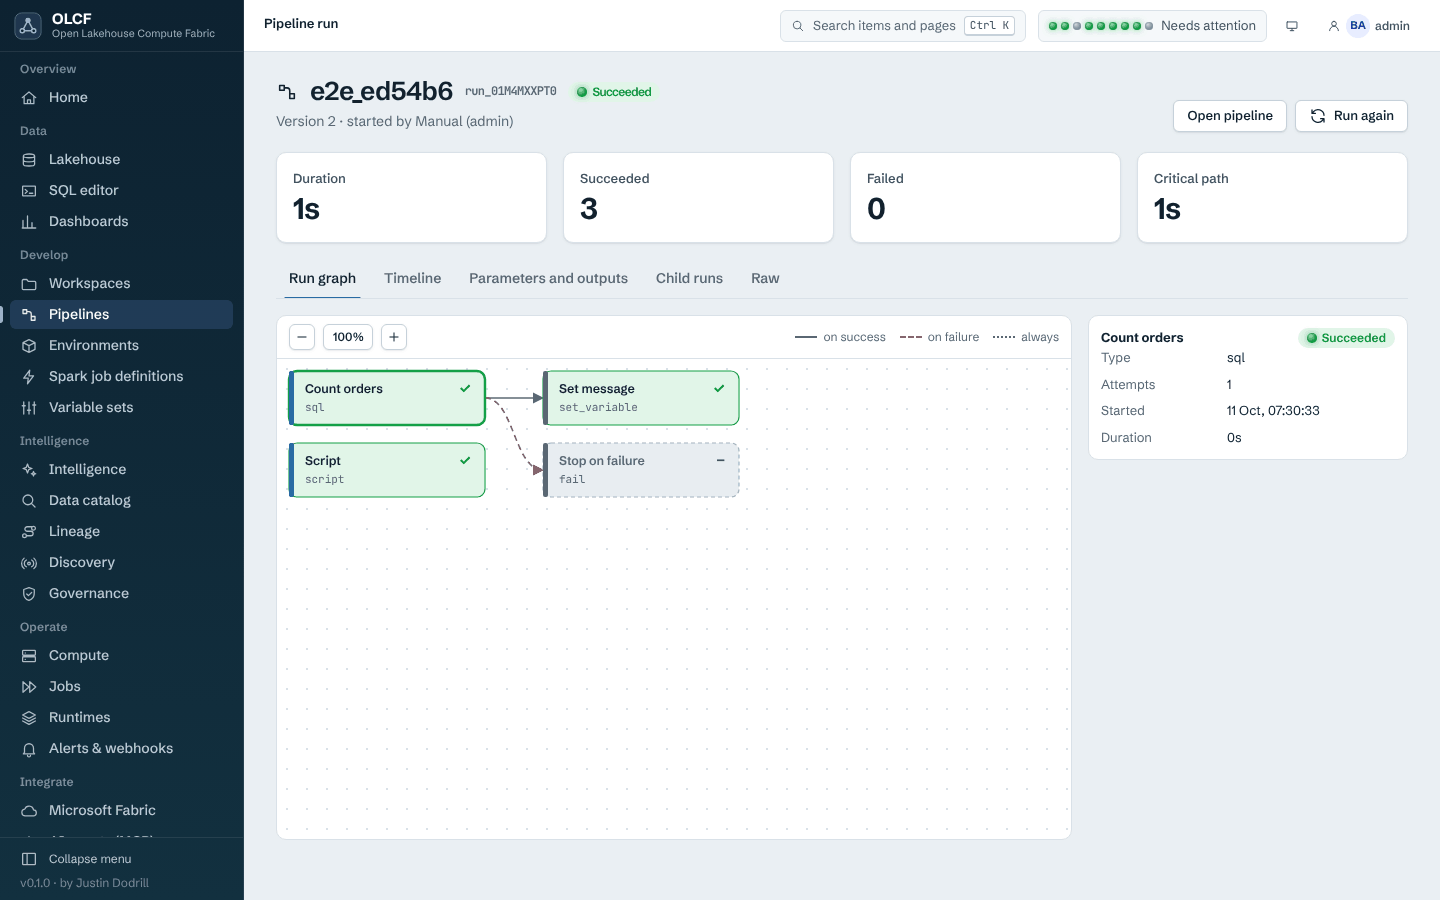The height and width of the screenshot is (900, 1440).
Task: Click started time 11 Oct, 07:30:33
Action: [x=1273, y=411]
